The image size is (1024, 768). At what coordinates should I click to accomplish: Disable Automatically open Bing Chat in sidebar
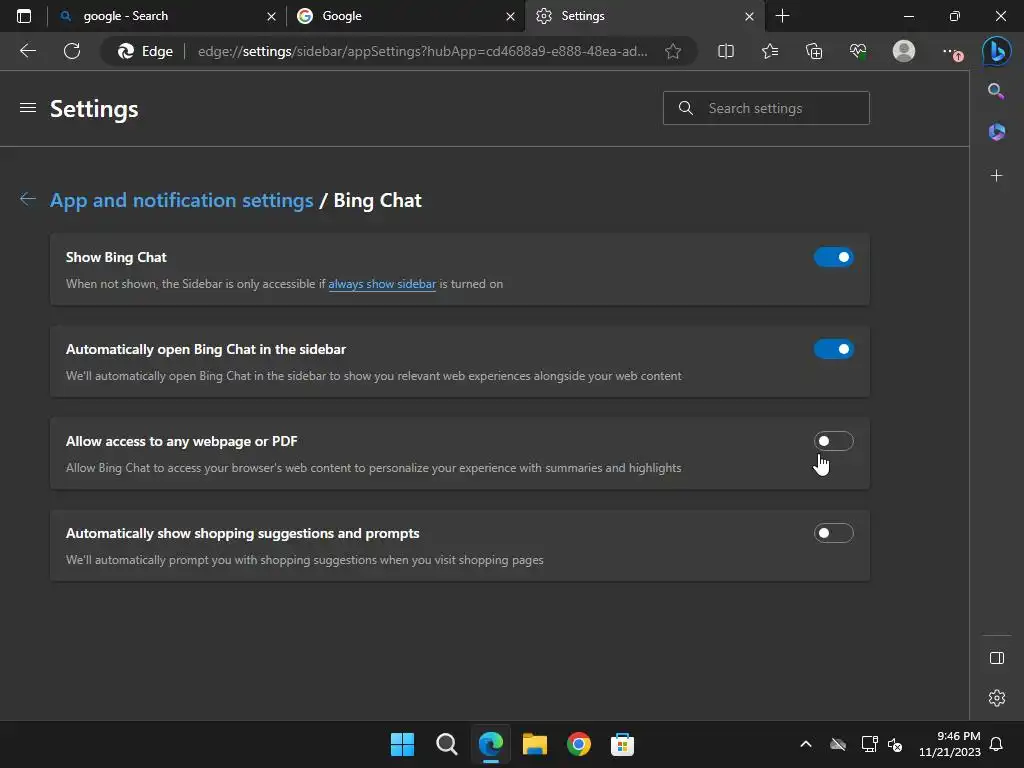click(x=833, y=349)
